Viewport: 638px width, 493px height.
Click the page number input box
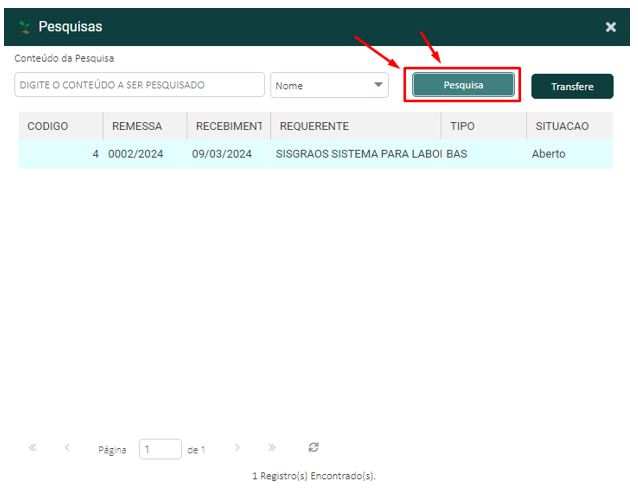160,450
